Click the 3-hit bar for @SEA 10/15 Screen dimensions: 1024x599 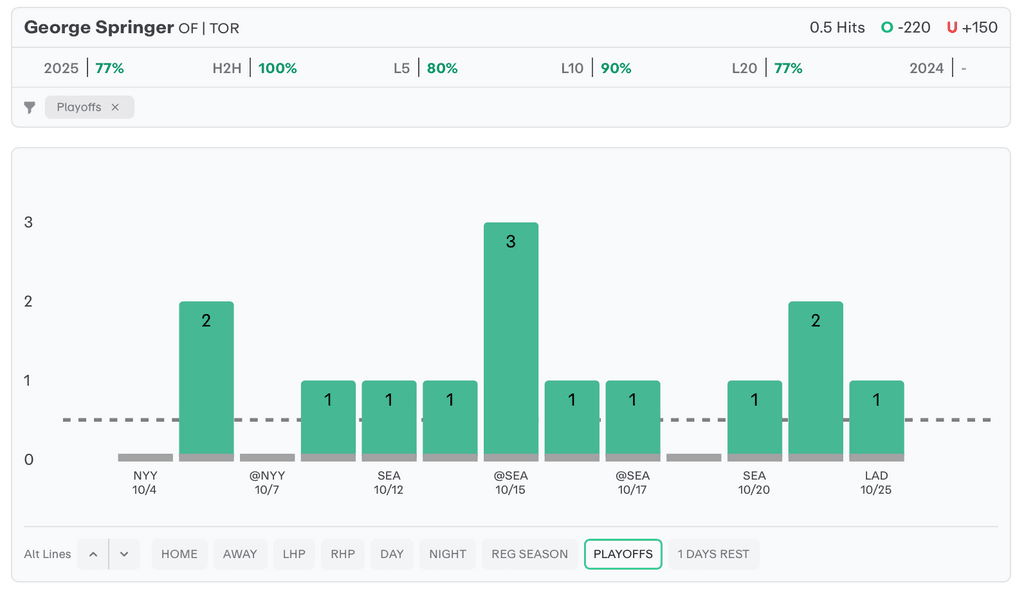[x=511, y=340]
